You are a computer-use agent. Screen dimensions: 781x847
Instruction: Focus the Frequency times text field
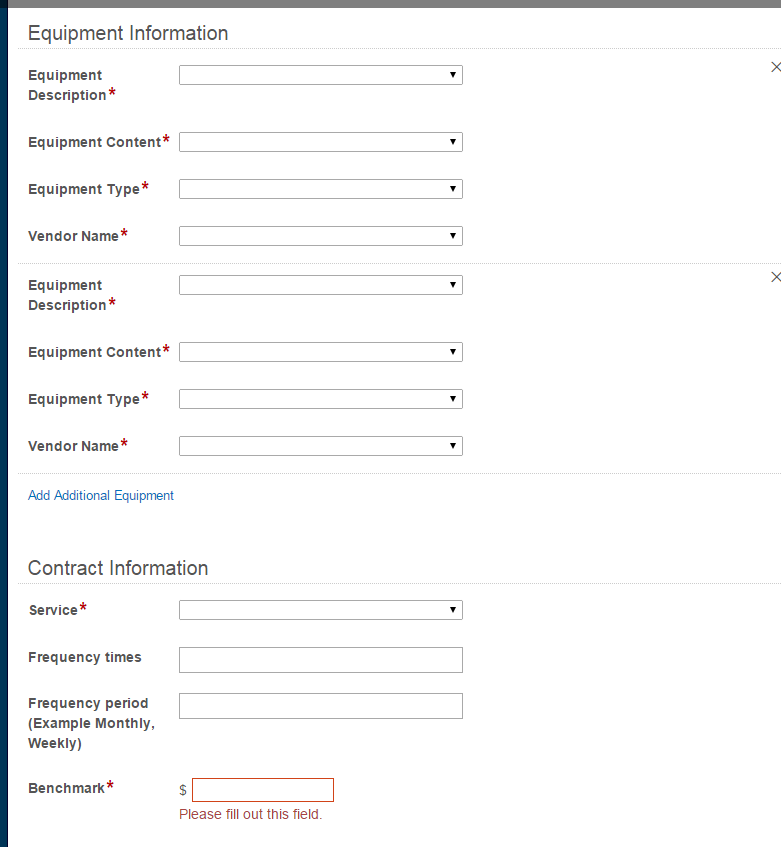click(321, 660)
